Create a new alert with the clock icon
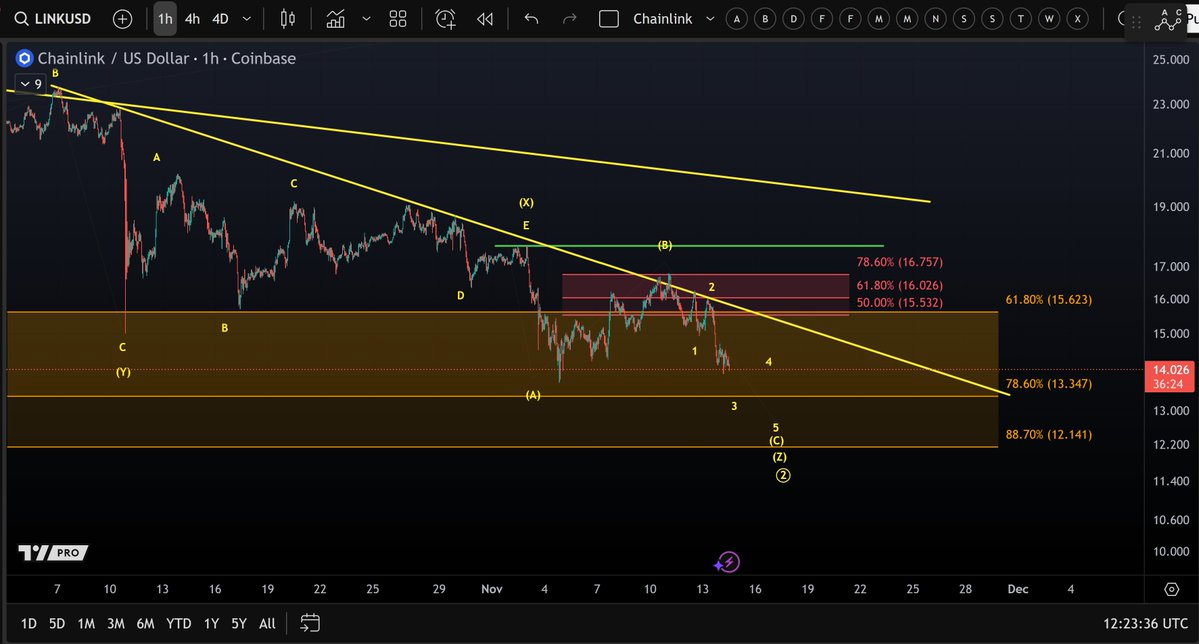Image resolution: width=1199 pixels, height=644 pixels. pyautogui.click(x=444, y=18)
